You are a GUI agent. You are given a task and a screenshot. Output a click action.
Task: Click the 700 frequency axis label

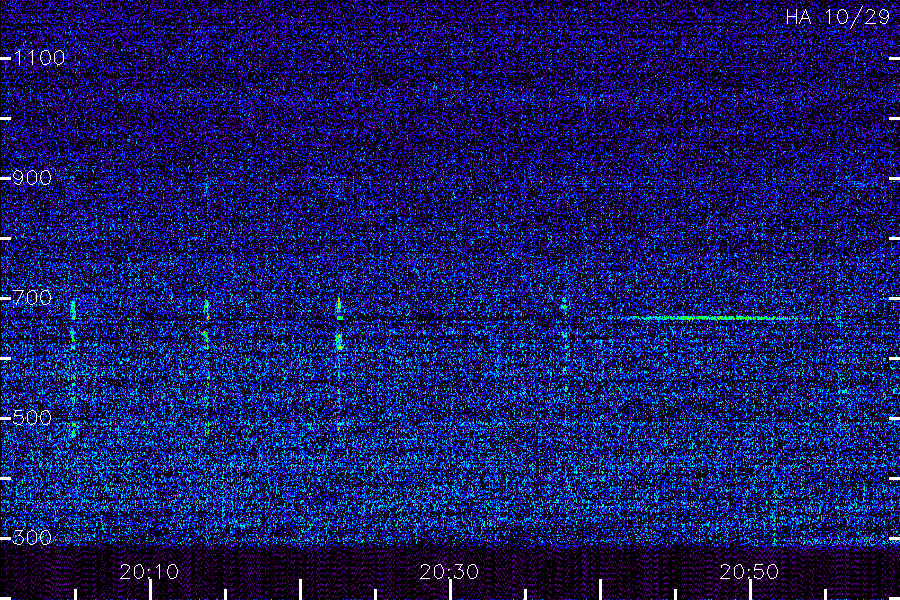[x=32, y=298]
